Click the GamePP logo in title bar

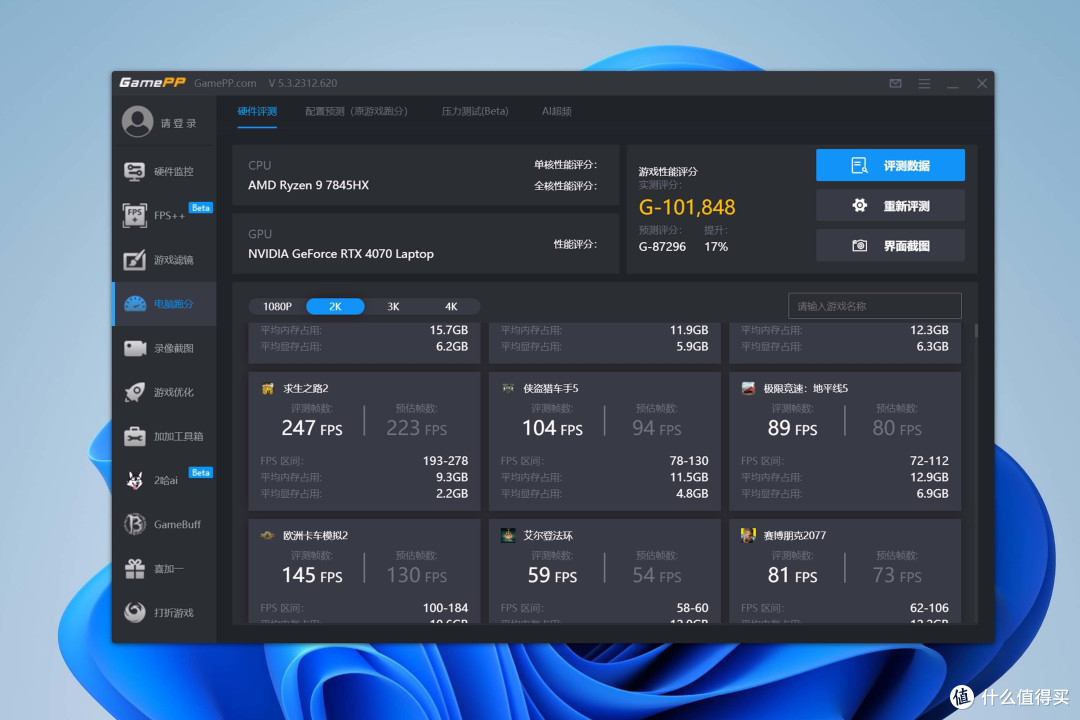click(x=152, y=83)
